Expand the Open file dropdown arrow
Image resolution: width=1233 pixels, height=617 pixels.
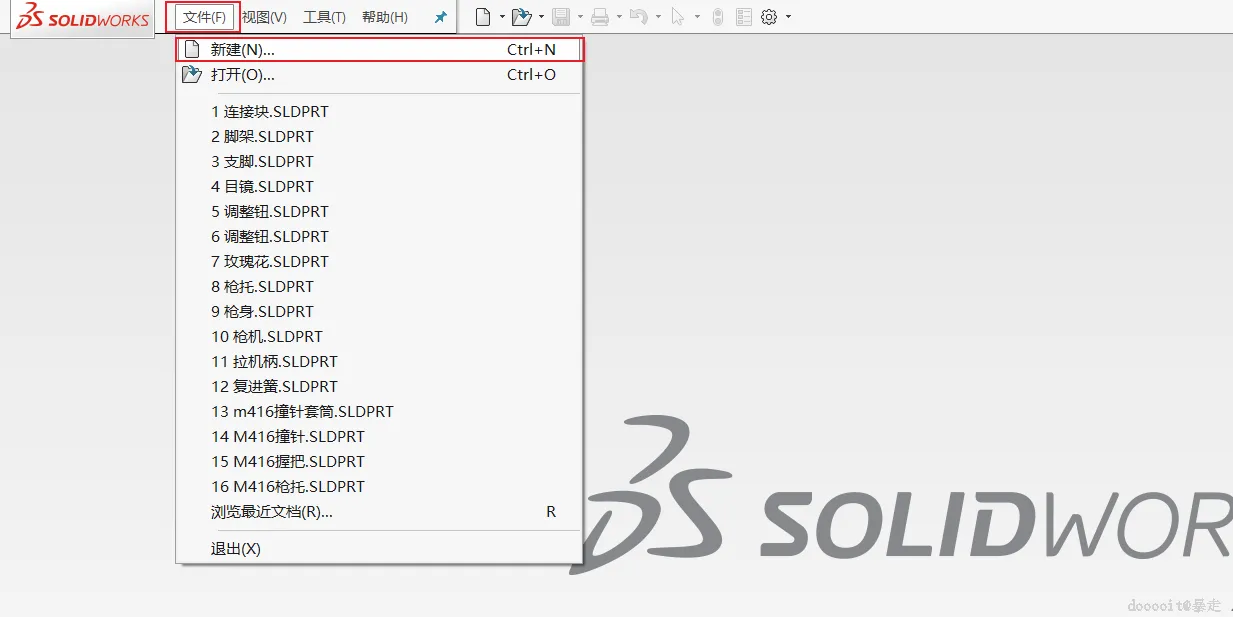[541, 17]
